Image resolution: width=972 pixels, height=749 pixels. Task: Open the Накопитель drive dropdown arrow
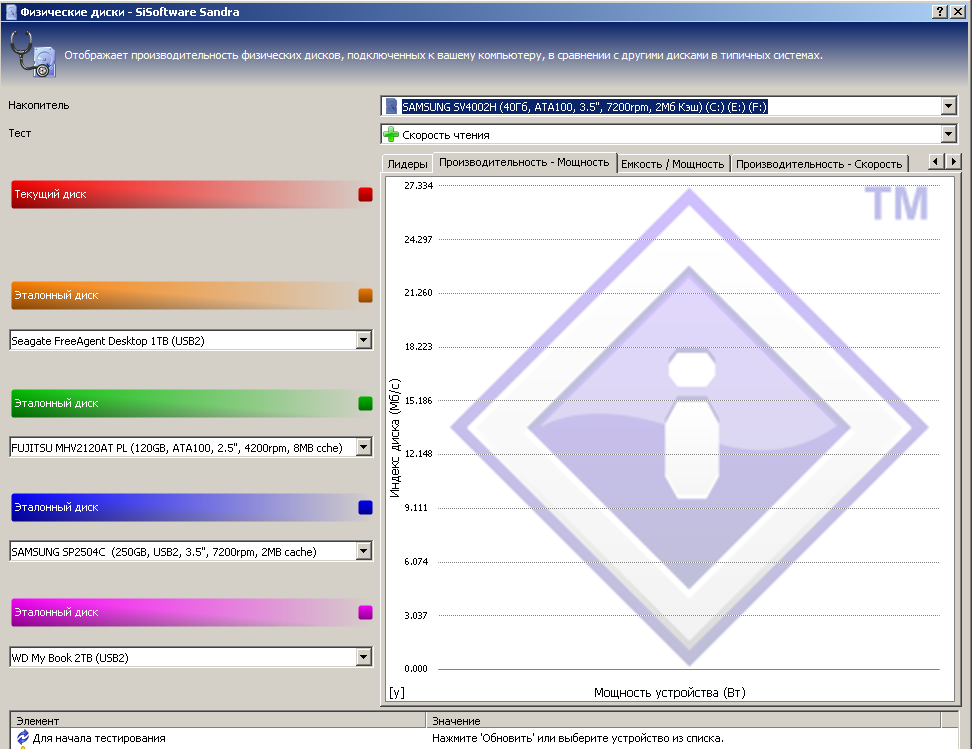click(948, 107)
